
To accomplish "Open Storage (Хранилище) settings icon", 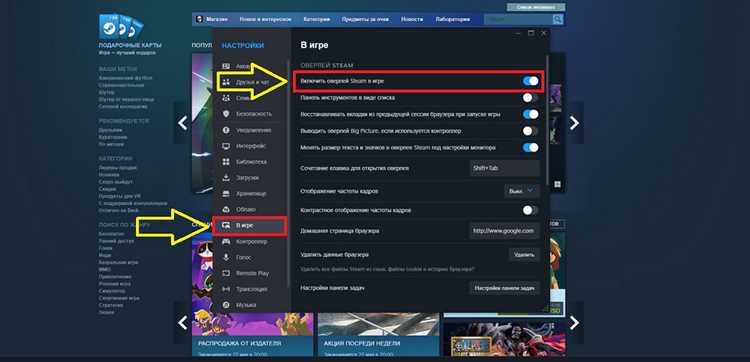I will (227, 194).
